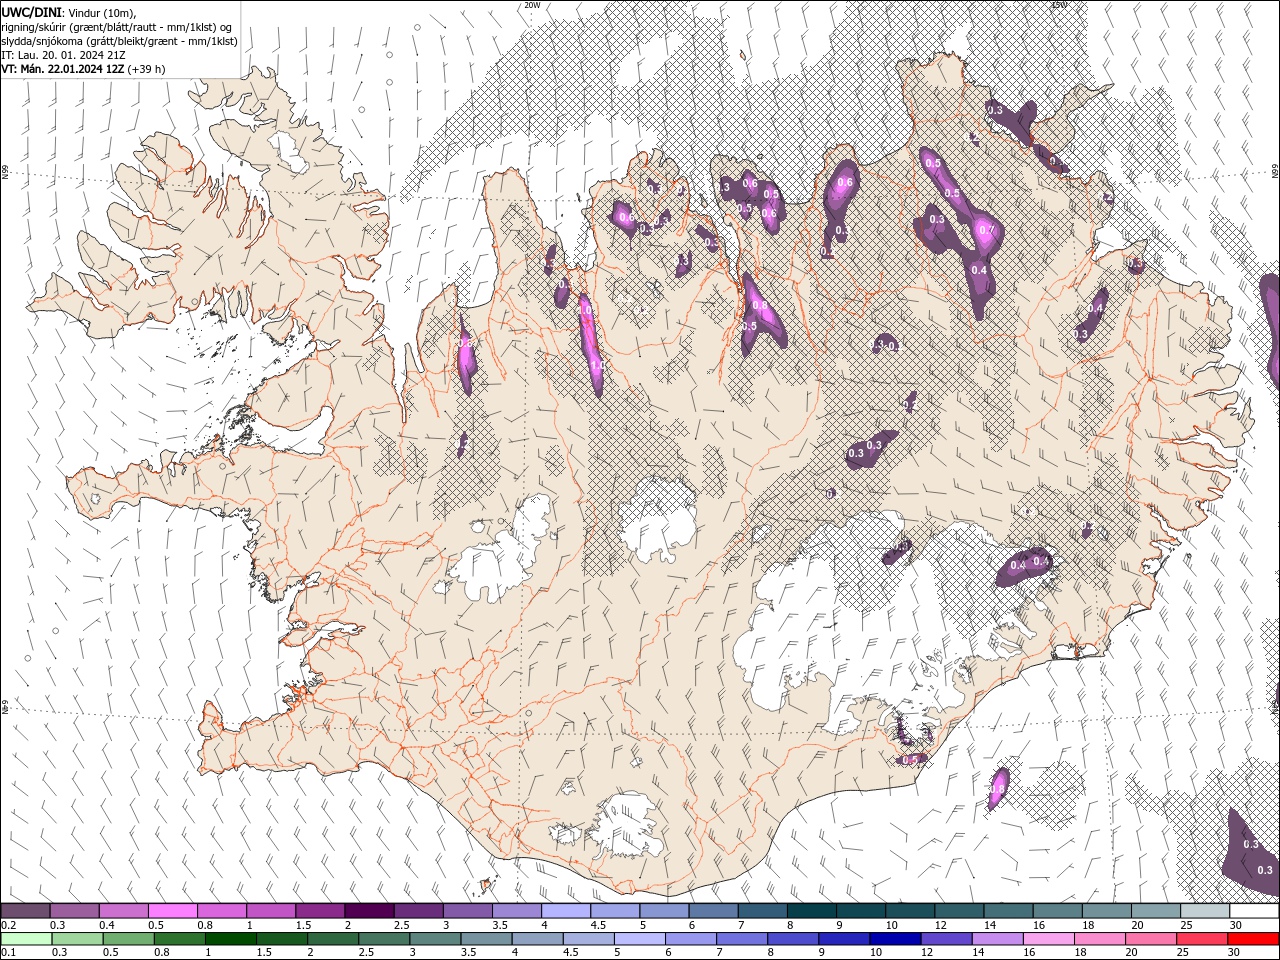The width and height of the screenshot is (1280, 960).
Task: Select the 20 swatch in the lower rain legend
Action: click(1151, 939)
